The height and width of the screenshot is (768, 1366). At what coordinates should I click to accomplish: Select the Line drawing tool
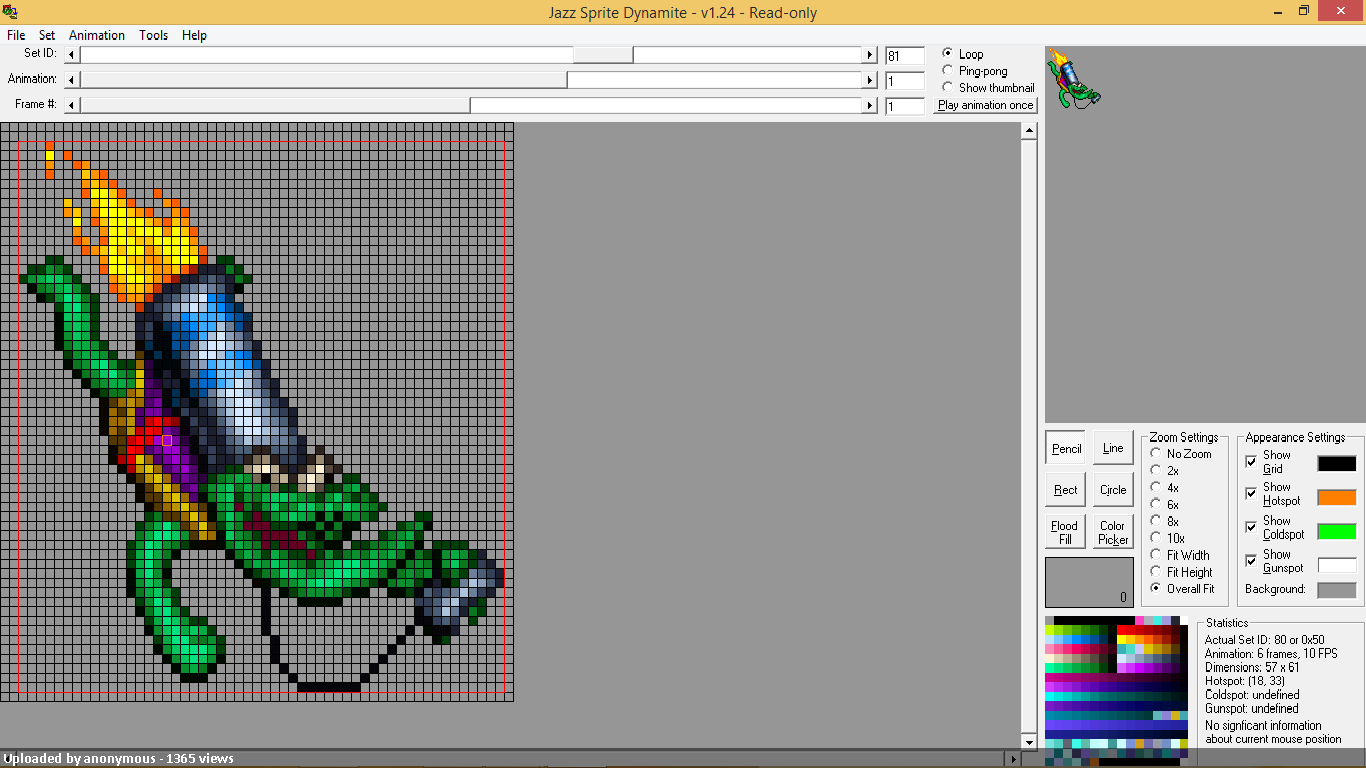click(x=1113, y=448)
